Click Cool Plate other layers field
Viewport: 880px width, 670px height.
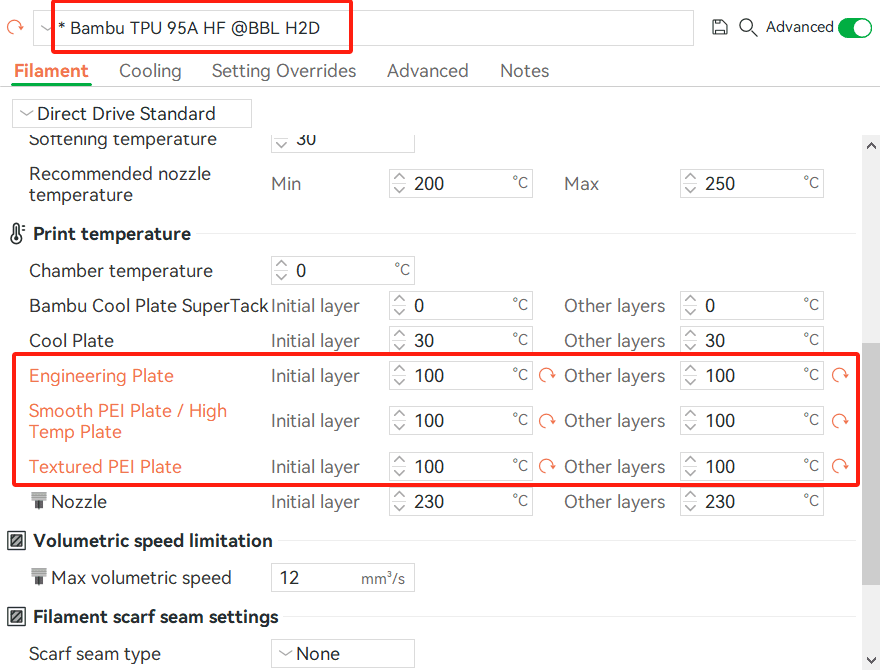pos(752,340)
